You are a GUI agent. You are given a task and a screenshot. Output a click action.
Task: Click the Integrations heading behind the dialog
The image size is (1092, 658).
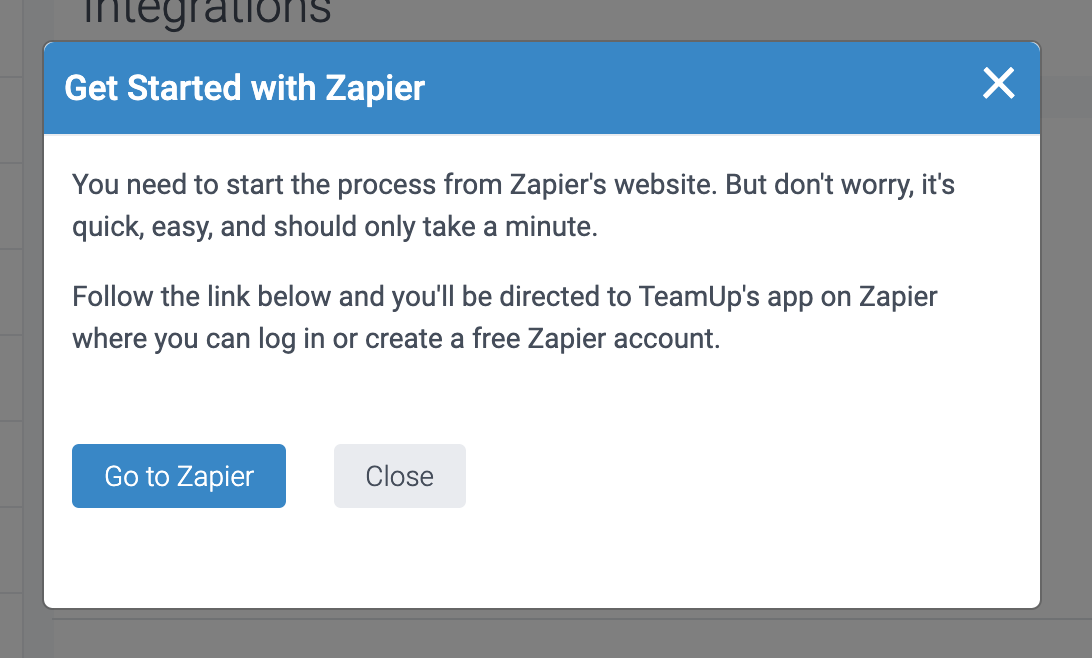click(210, 13)
